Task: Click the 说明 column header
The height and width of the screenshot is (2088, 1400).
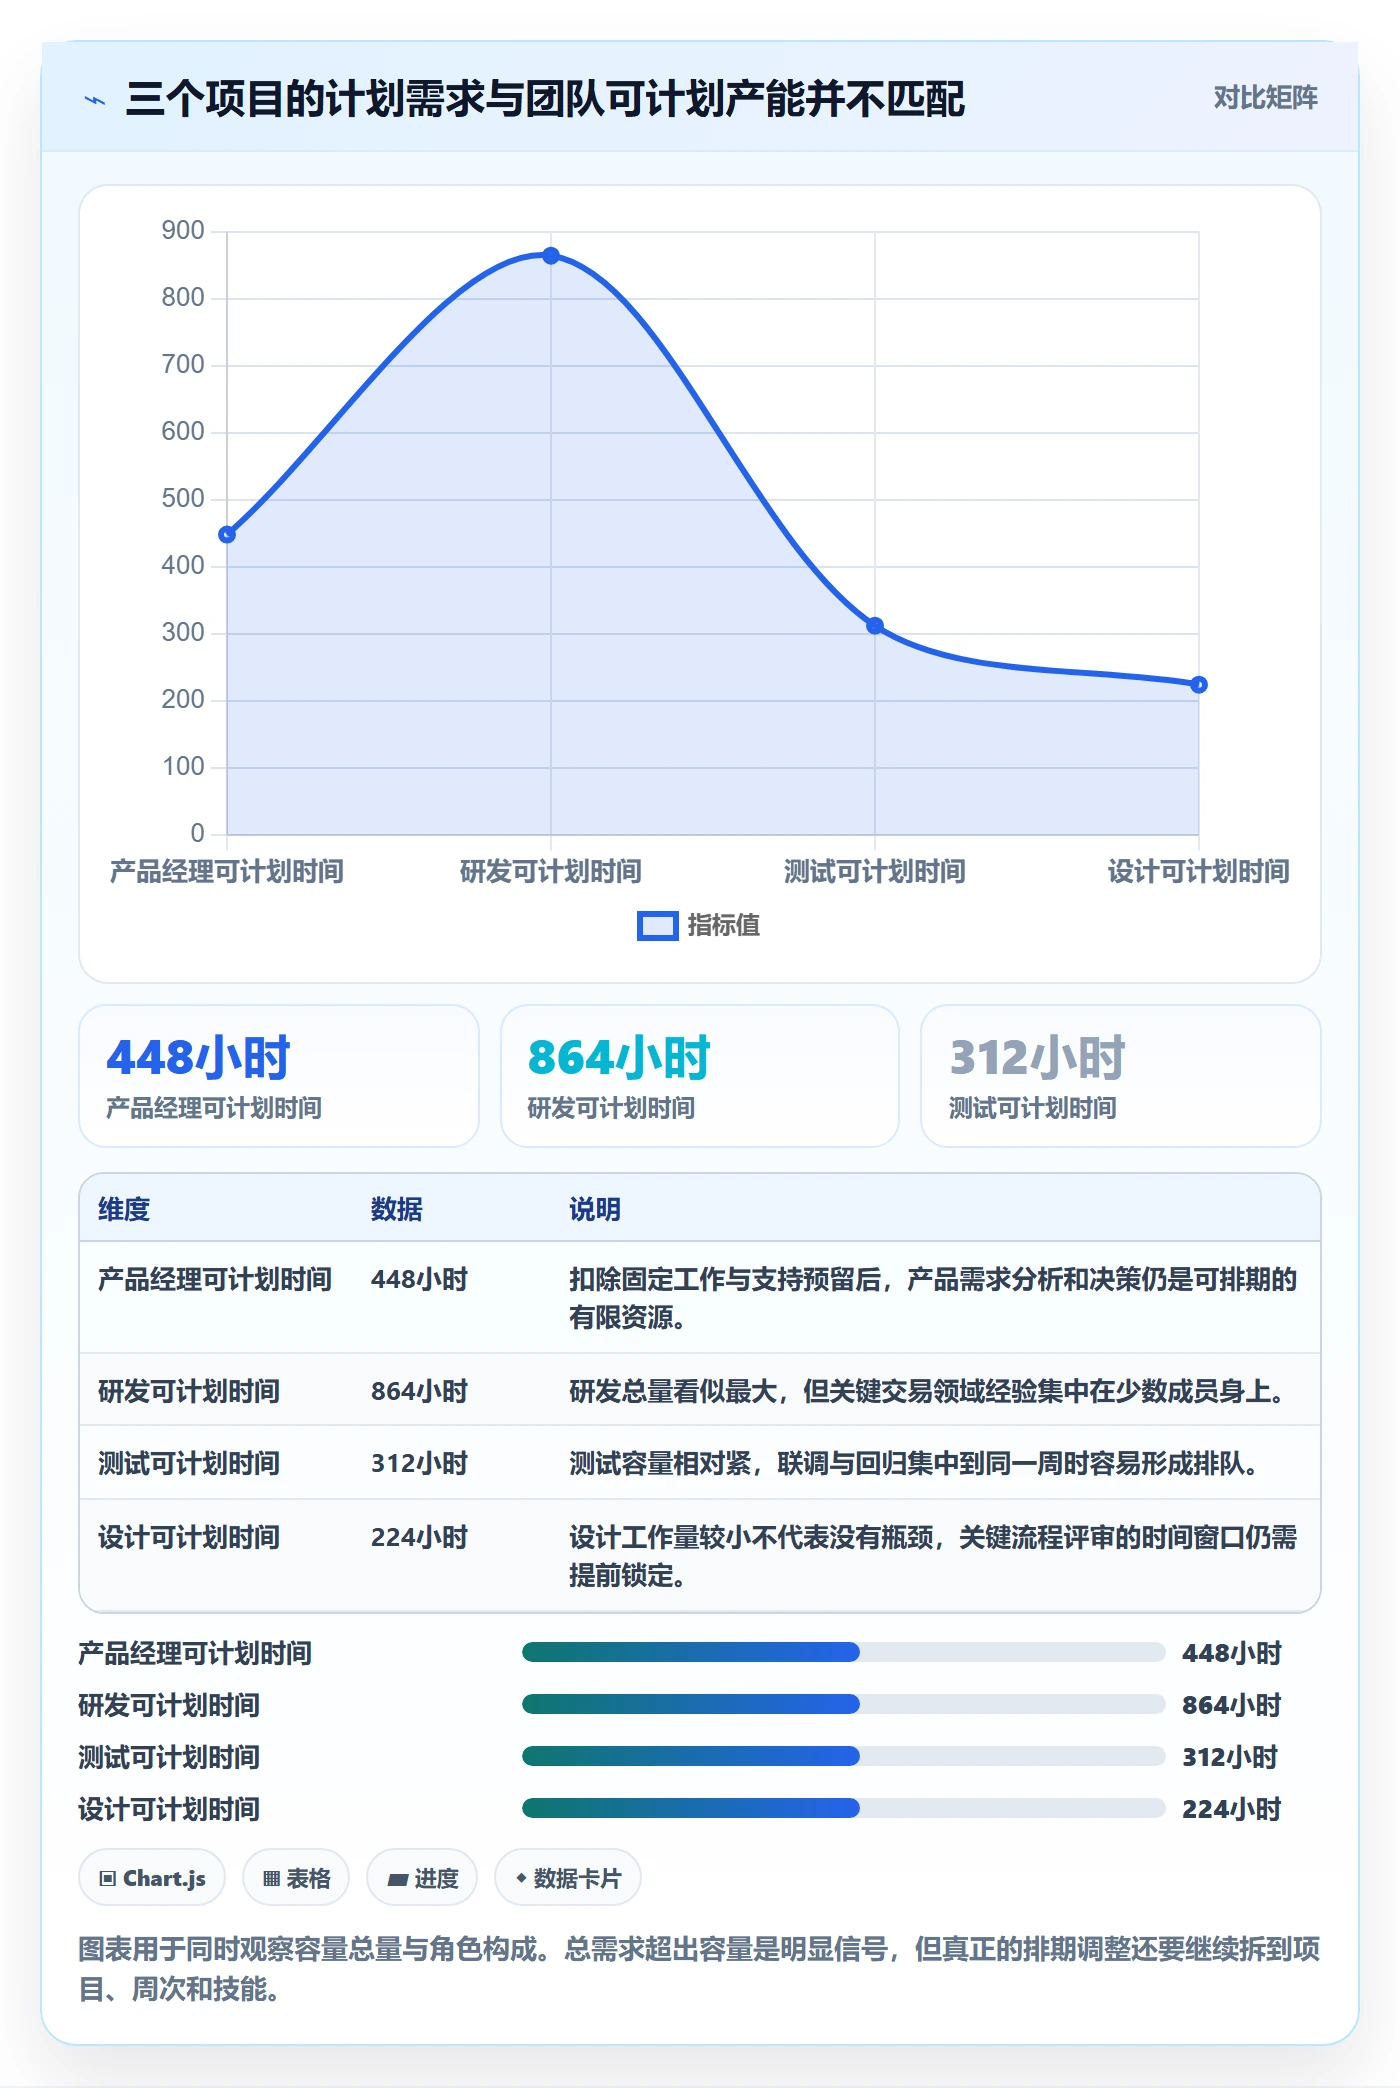Action: click(595, 1209)
